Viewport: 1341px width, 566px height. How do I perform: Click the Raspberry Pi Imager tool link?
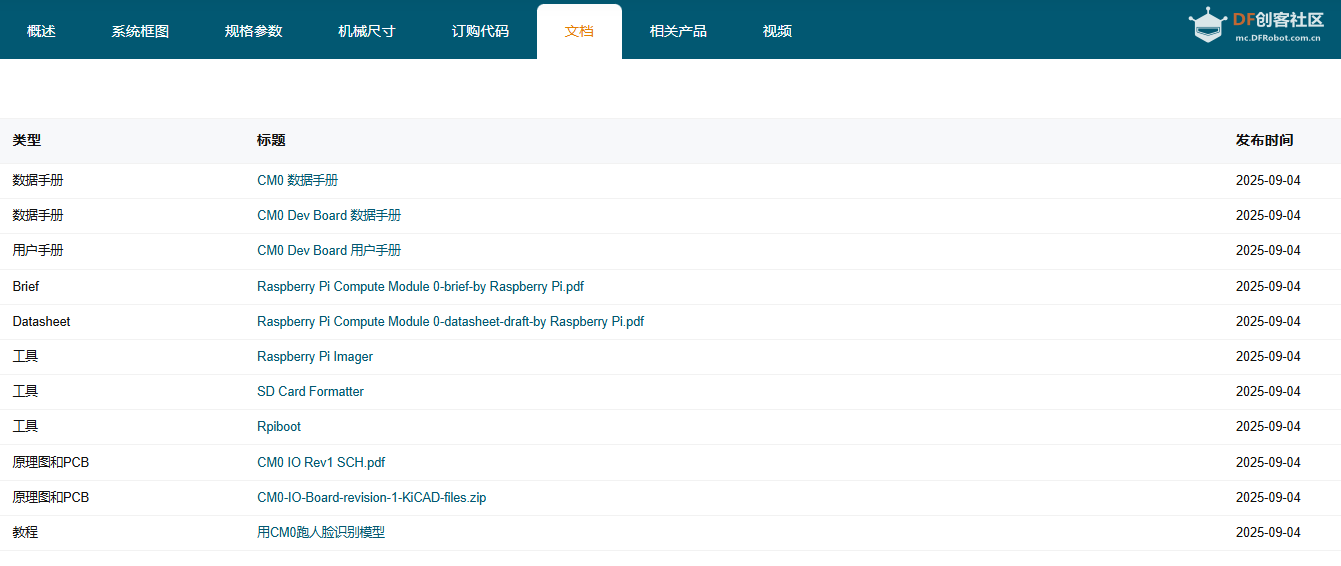(315, 357)
